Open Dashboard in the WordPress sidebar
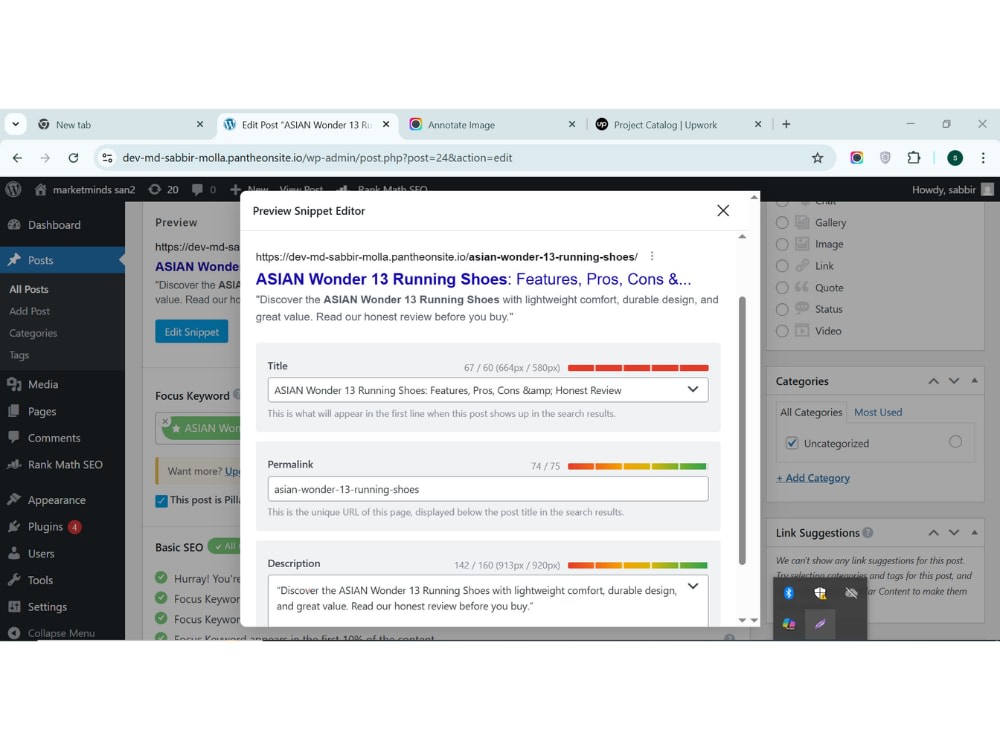The width and height of the screenshot is (1000, 750). click(x=54, y=224)
